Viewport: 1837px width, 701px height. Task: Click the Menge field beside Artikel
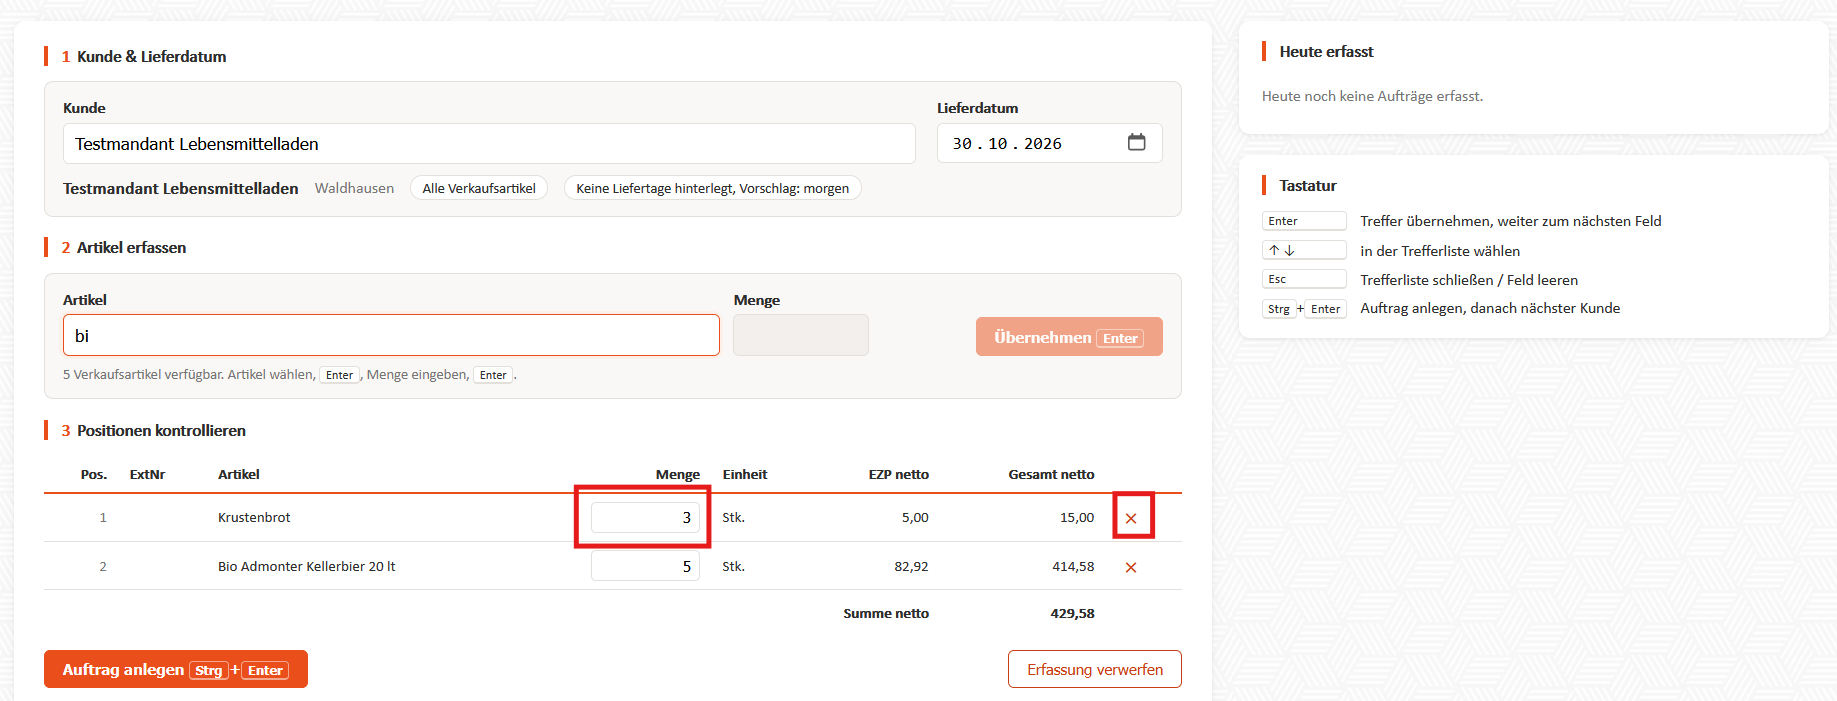pyautogui.click(x=801, y=336)
